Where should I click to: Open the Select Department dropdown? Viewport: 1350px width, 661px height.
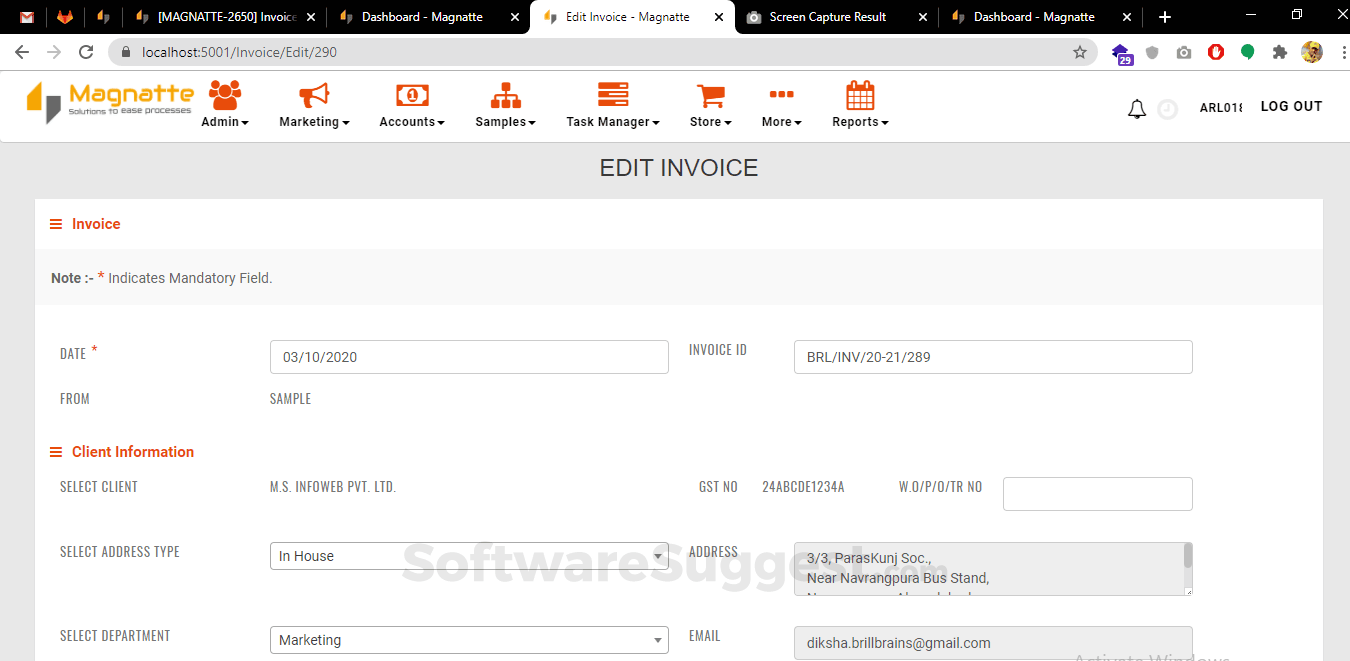pyautogui.click(x=468, y=640)
